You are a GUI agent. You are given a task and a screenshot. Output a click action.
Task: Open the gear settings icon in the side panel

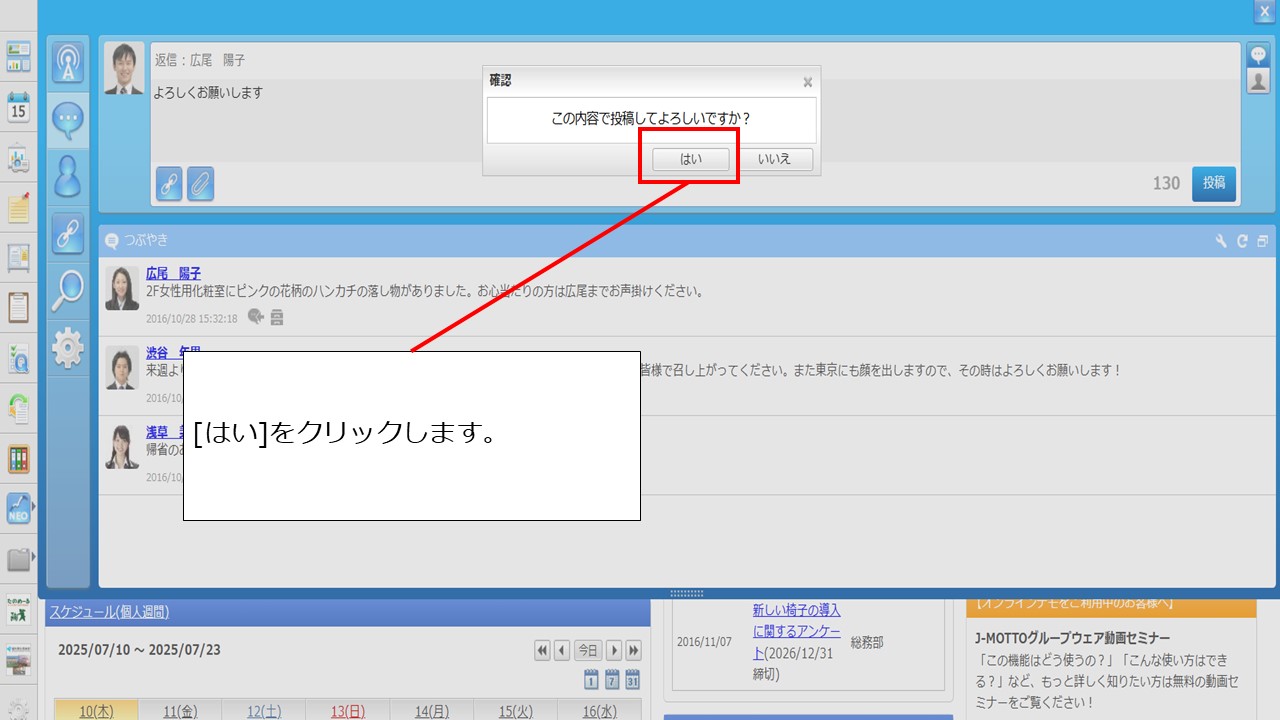(68, 347)
